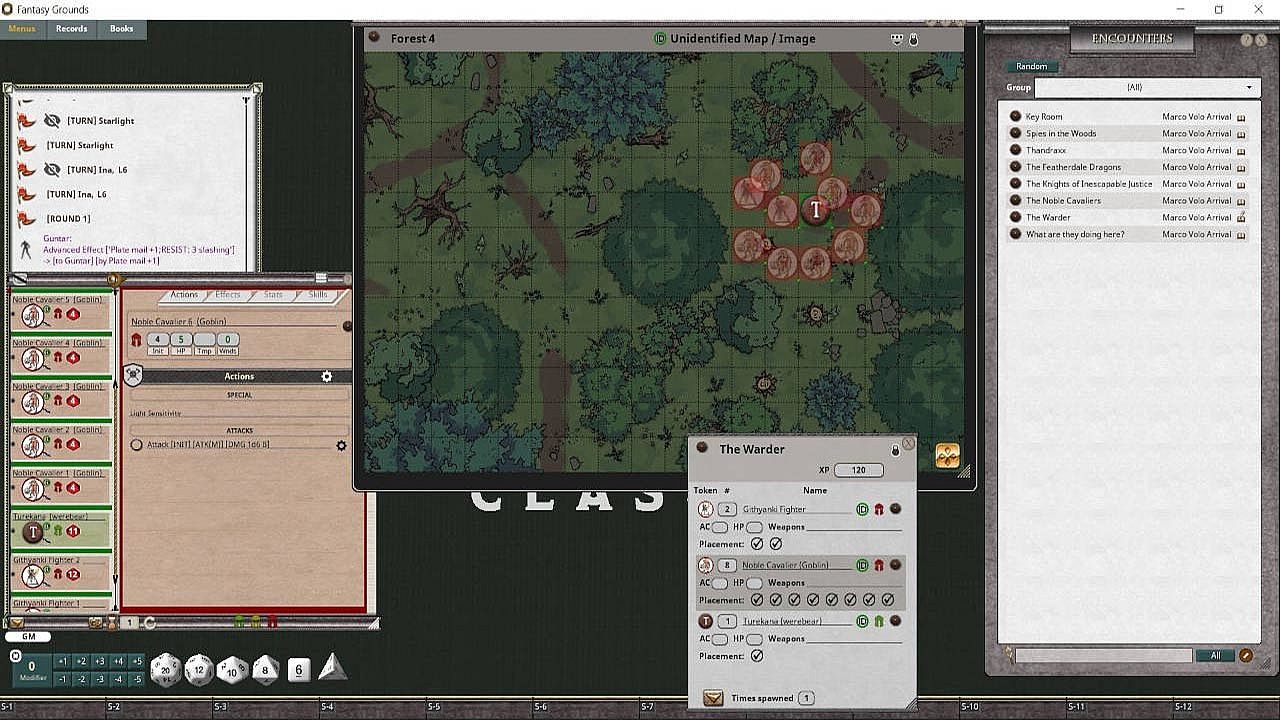Click Noble Cavalier 5 token in tracker
1280x720 pixels.
34,315
